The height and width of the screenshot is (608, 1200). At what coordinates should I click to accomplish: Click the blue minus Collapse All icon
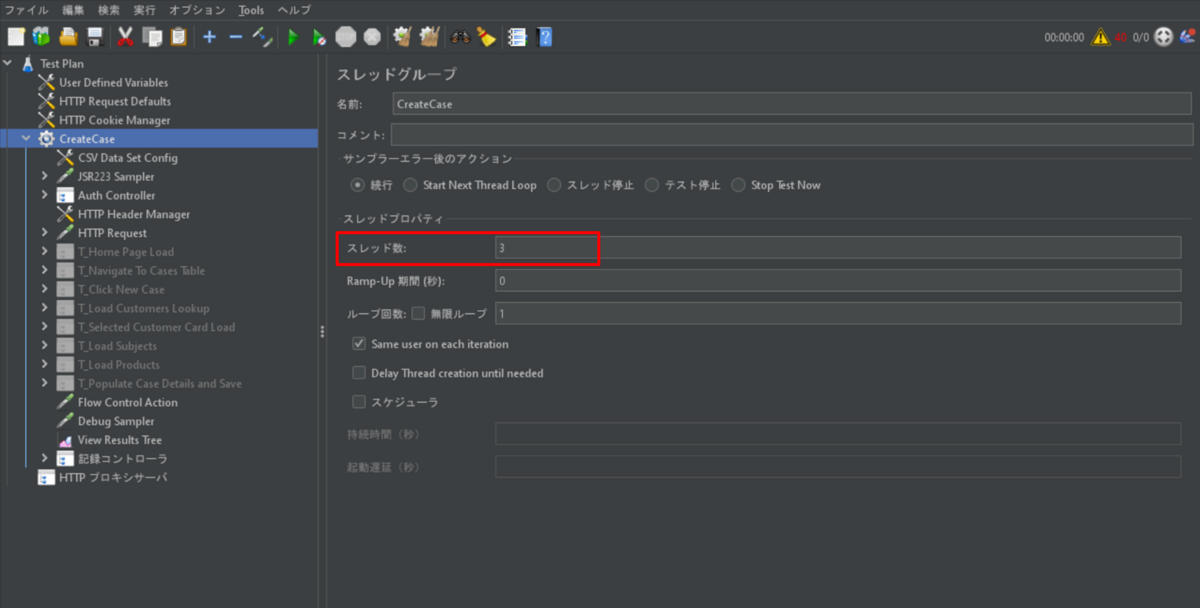[236, 37]
